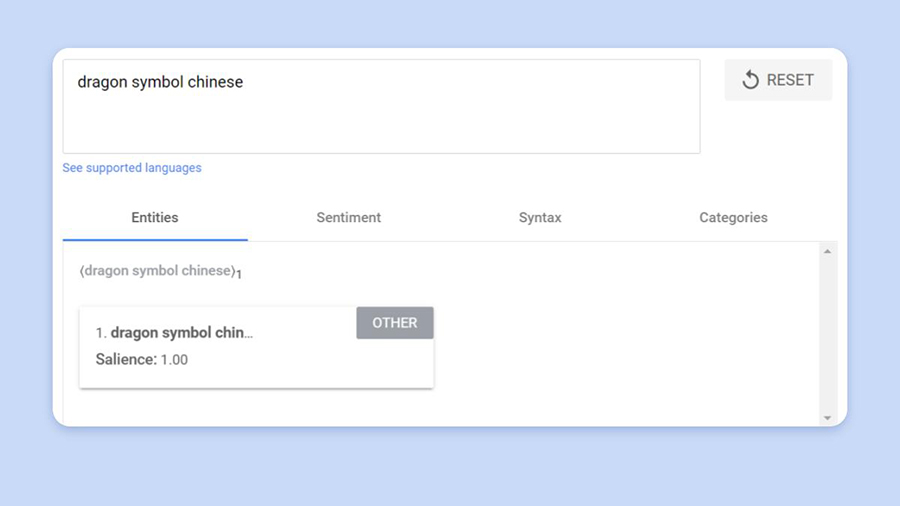Click the Salience label in entity card
900x506 pixels.
point(126,360)
